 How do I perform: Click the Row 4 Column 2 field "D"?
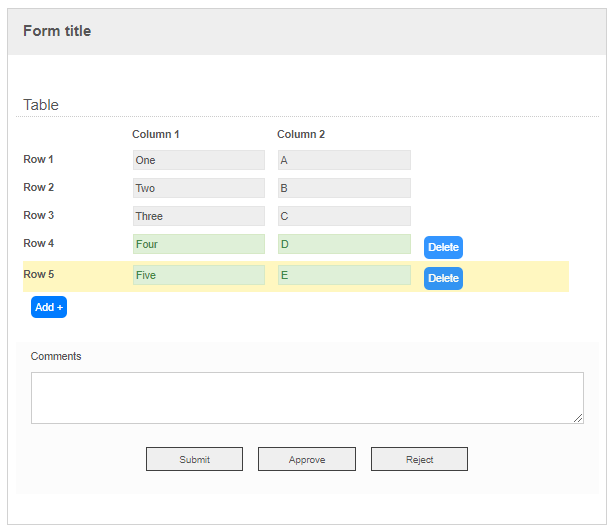343,244
